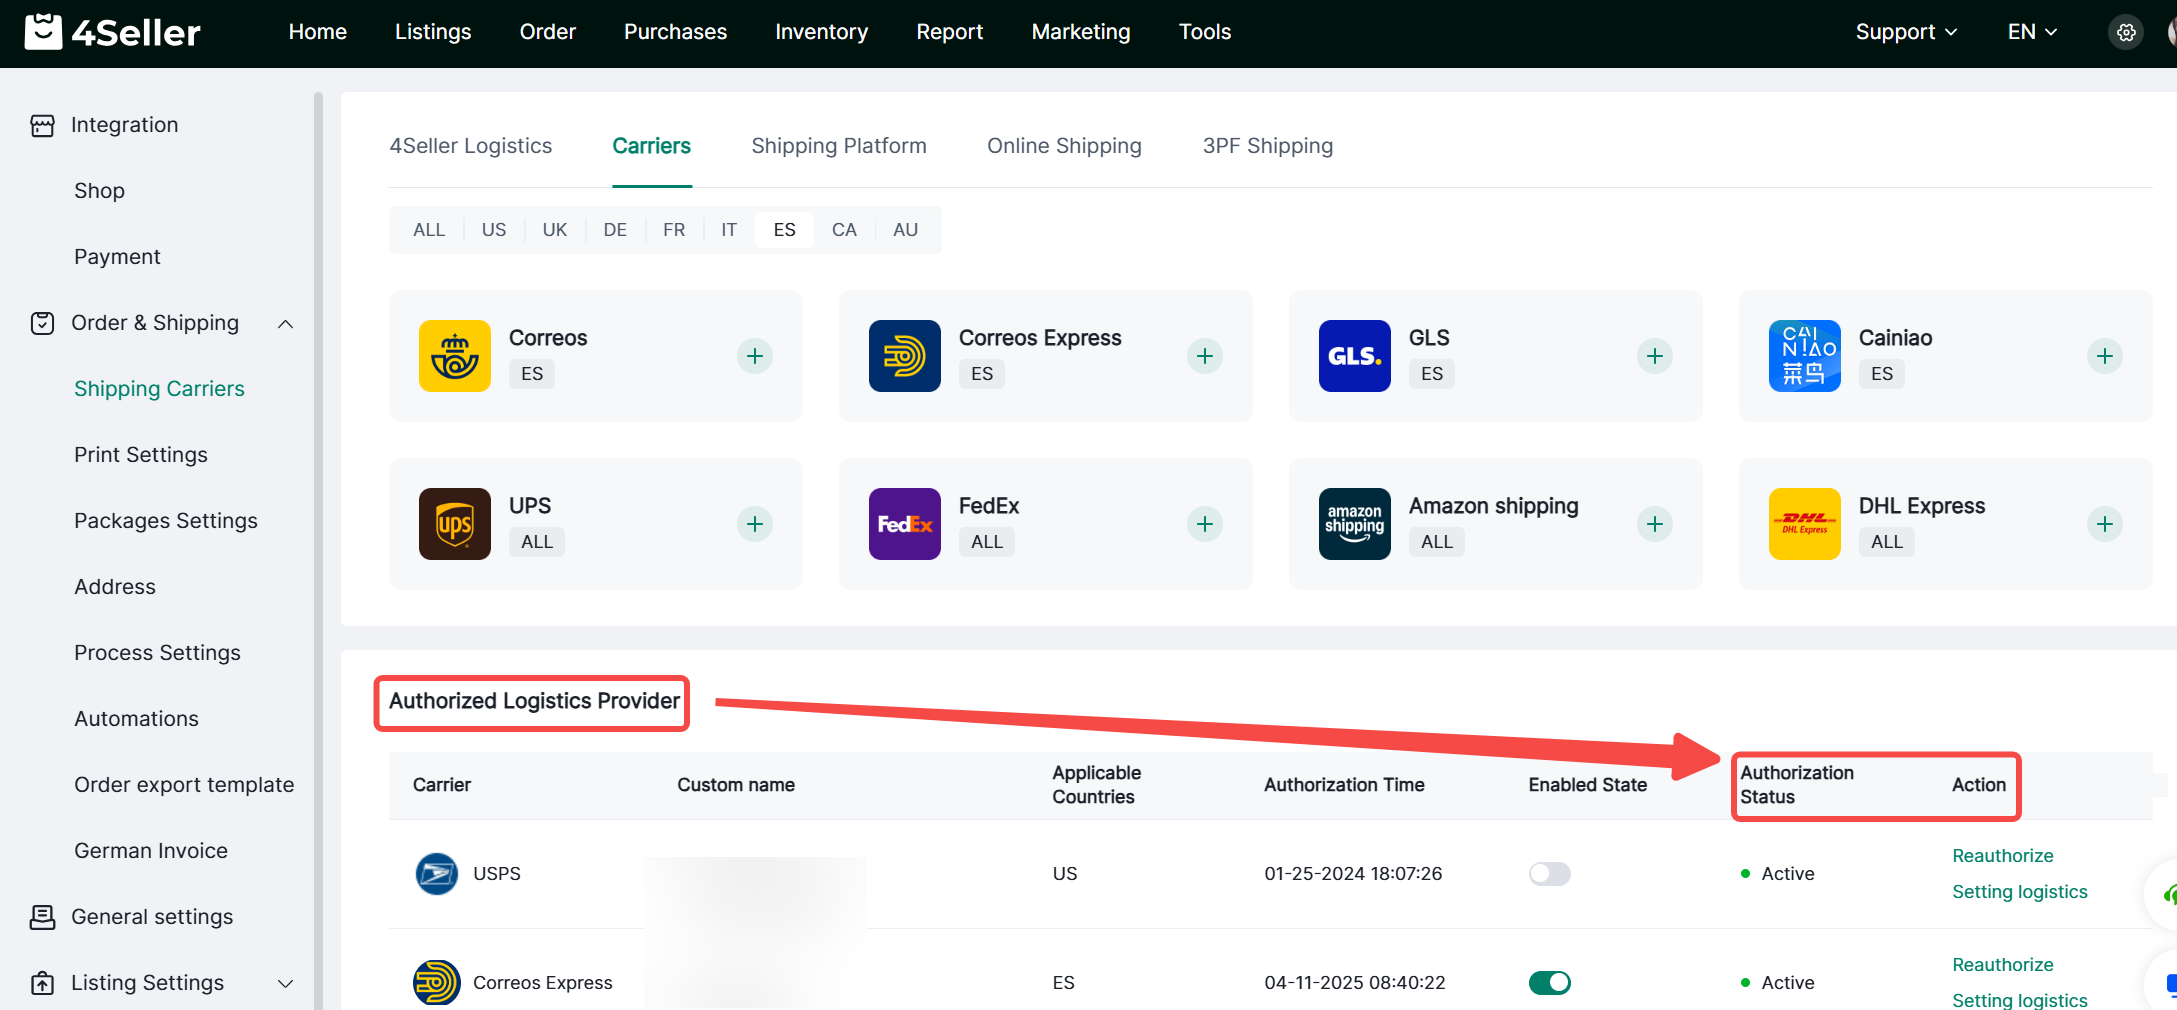Screen dimensions: 2177x1010
Task: Disable the Correos Express enabled toggle
Action: 1549,983
